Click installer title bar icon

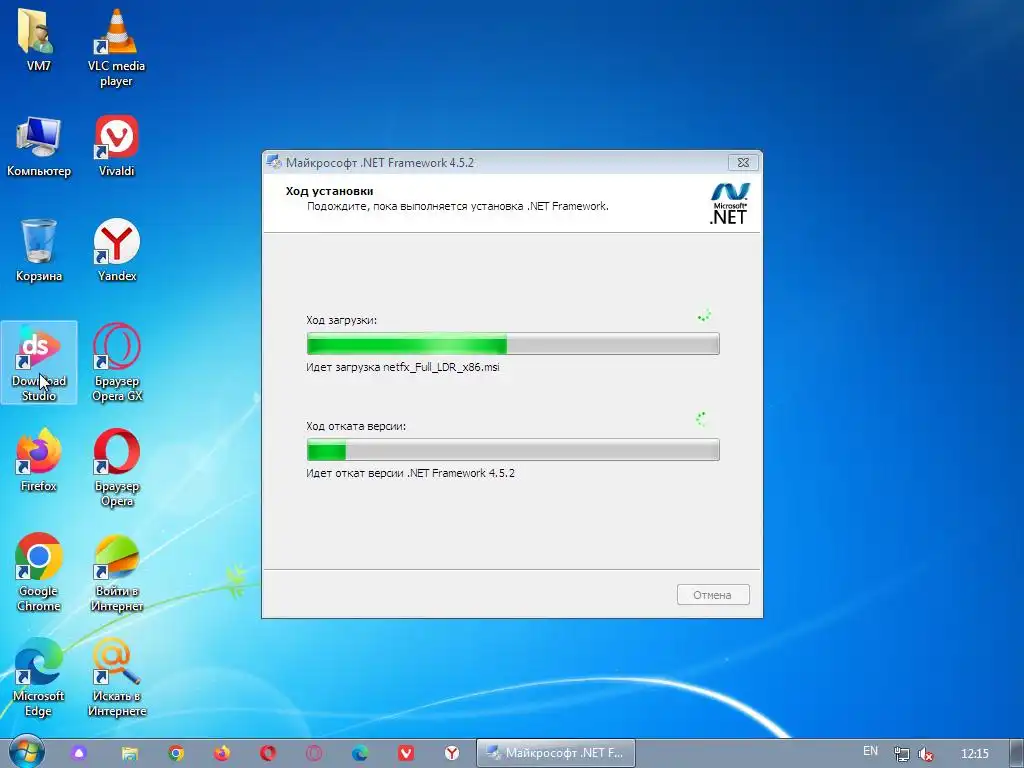pos(274,163)
